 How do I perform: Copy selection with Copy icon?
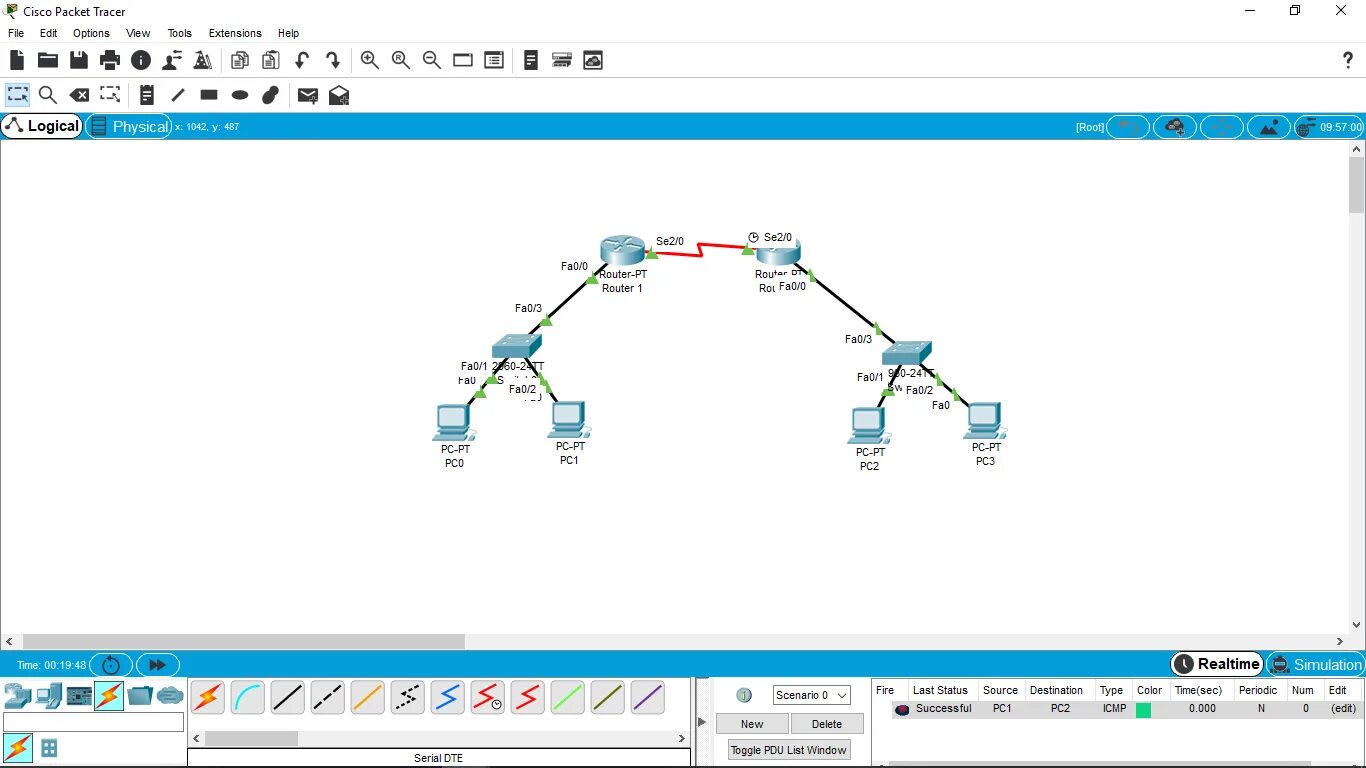tap(240, 60)
